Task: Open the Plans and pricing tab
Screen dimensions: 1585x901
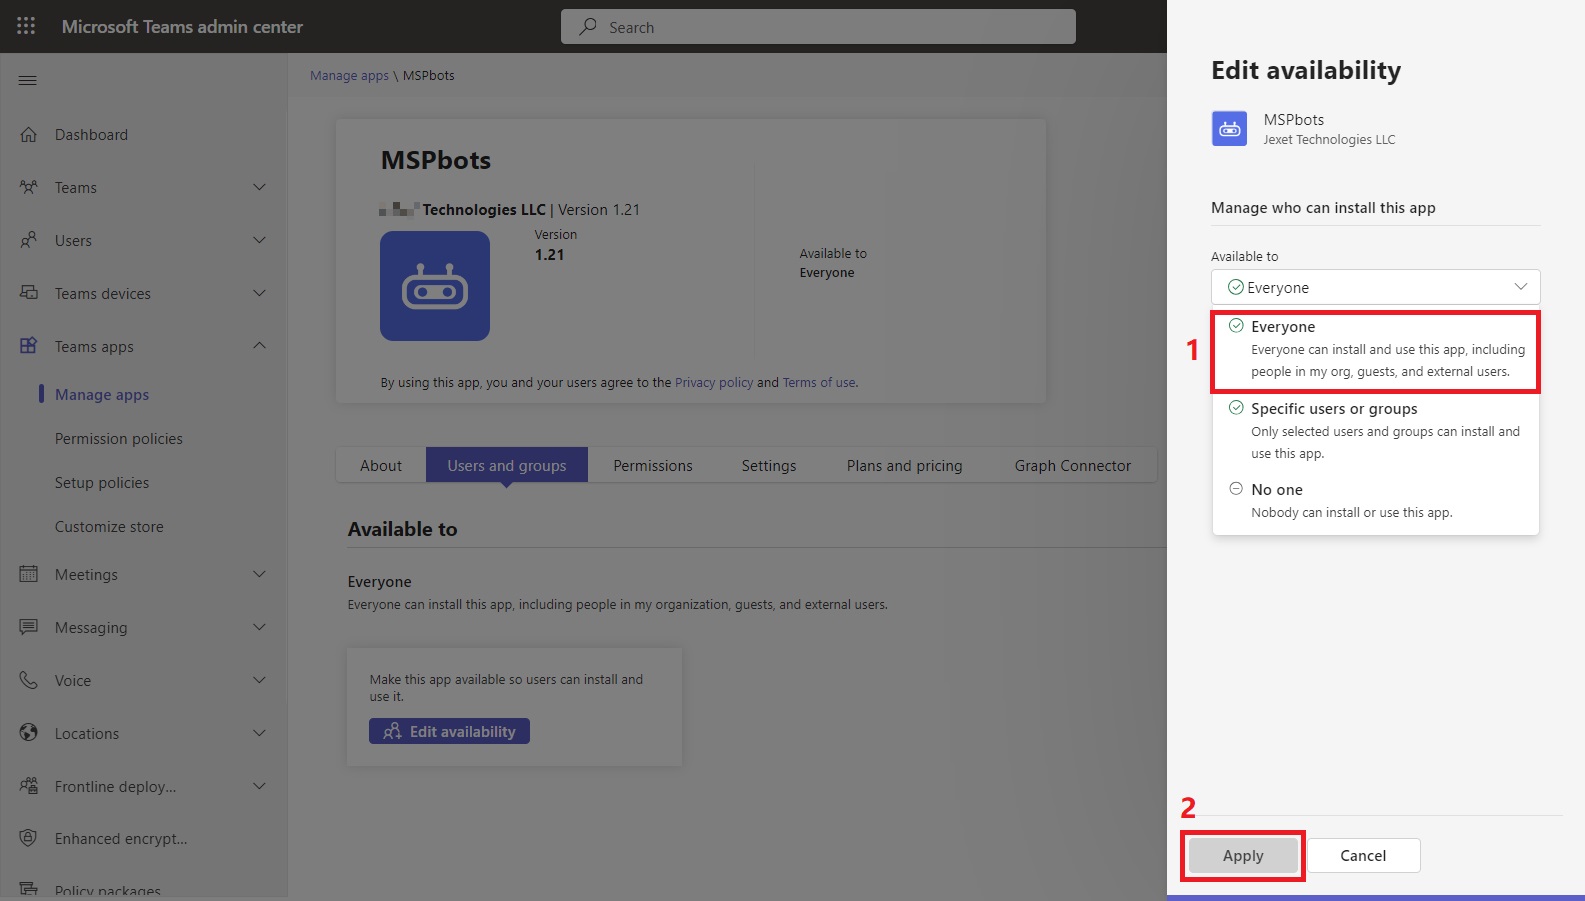Action: (x=904, y=466)
